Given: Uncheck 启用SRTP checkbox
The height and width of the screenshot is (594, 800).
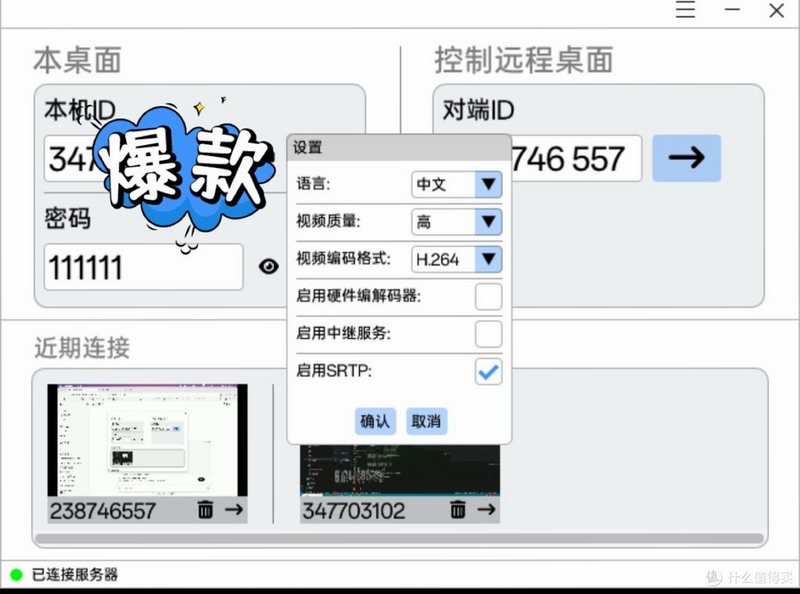Looking at the screenshot, I should tap(488, 372).
